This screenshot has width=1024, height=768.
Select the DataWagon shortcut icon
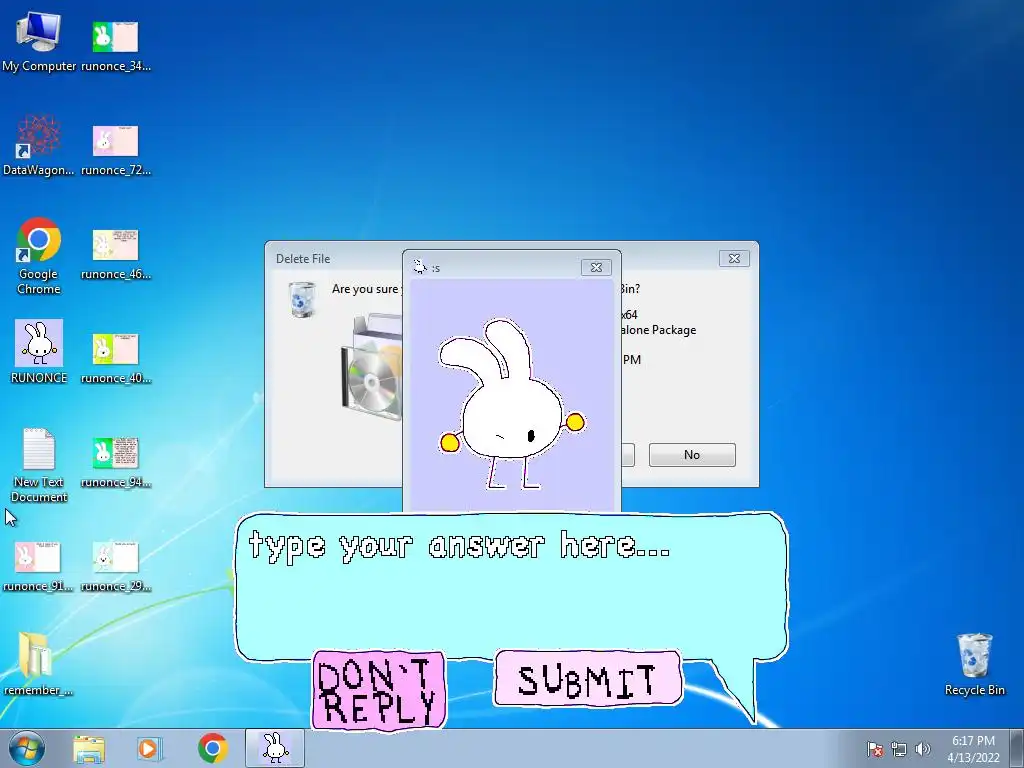39,145
